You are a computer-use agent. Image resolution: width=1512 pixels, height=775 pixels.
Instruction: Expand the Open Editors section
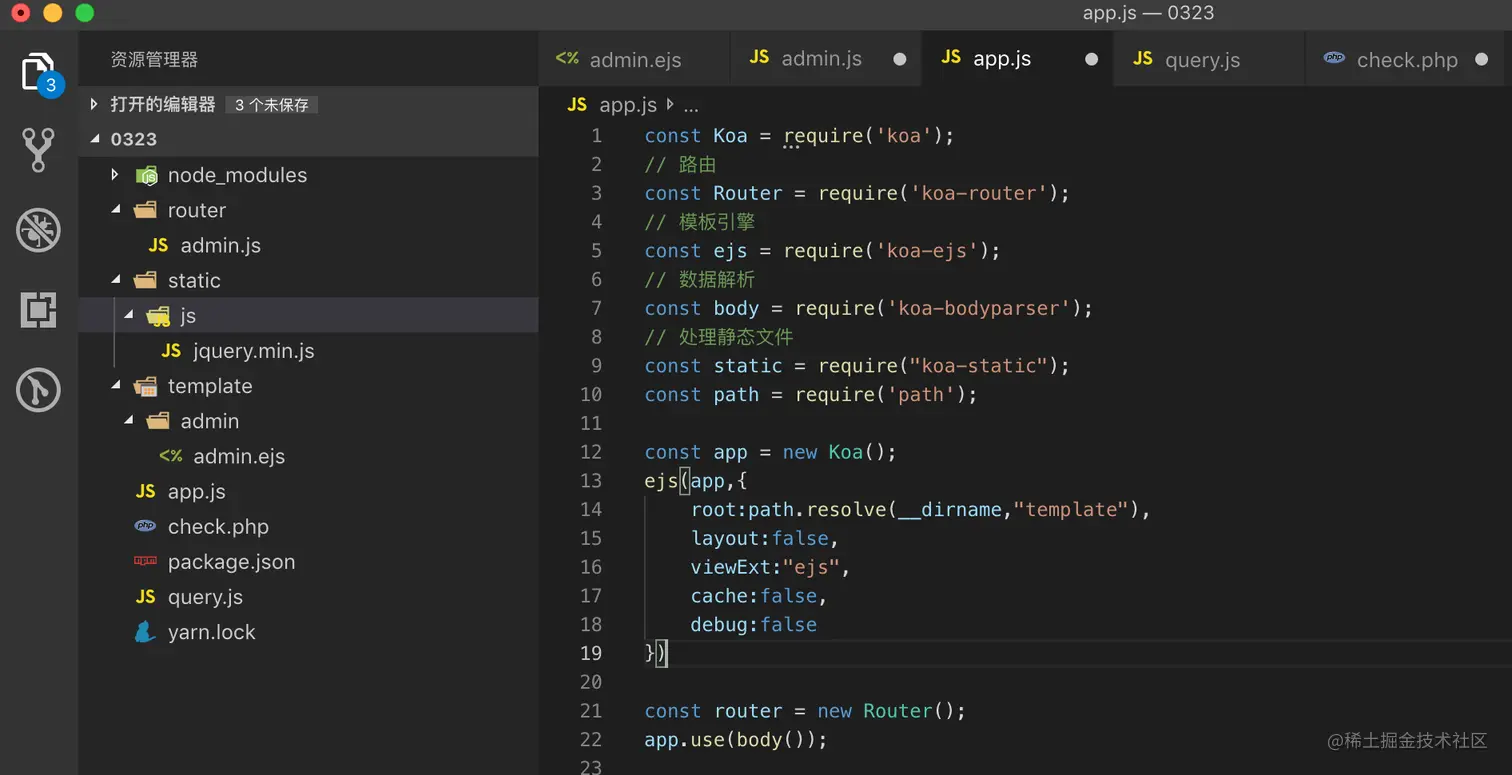click(95, 104)
